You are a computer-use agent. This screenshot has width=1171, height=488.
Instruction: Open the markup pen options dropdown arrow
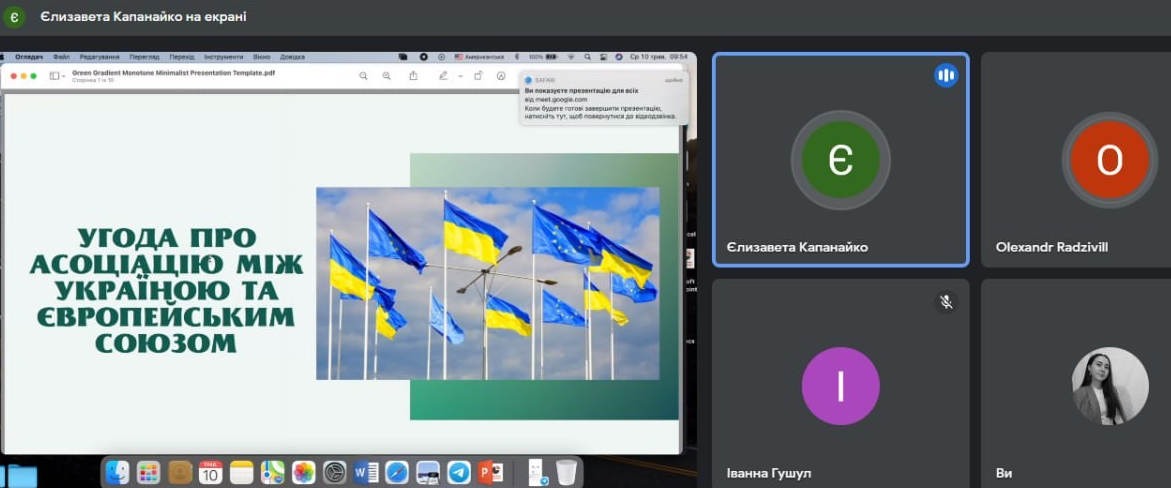(460, 76)
